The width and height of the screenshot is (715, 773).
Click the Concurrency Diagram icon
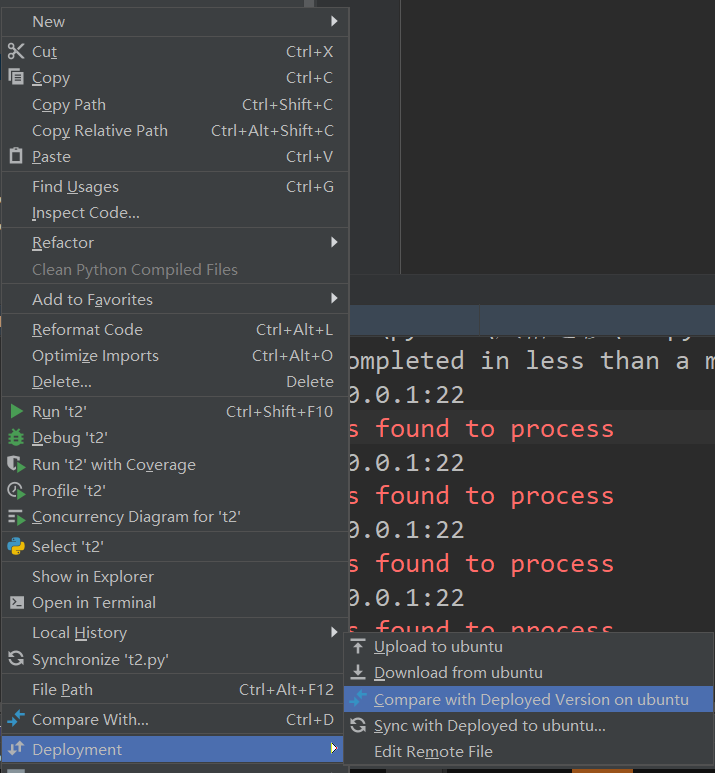pos(16,517)
